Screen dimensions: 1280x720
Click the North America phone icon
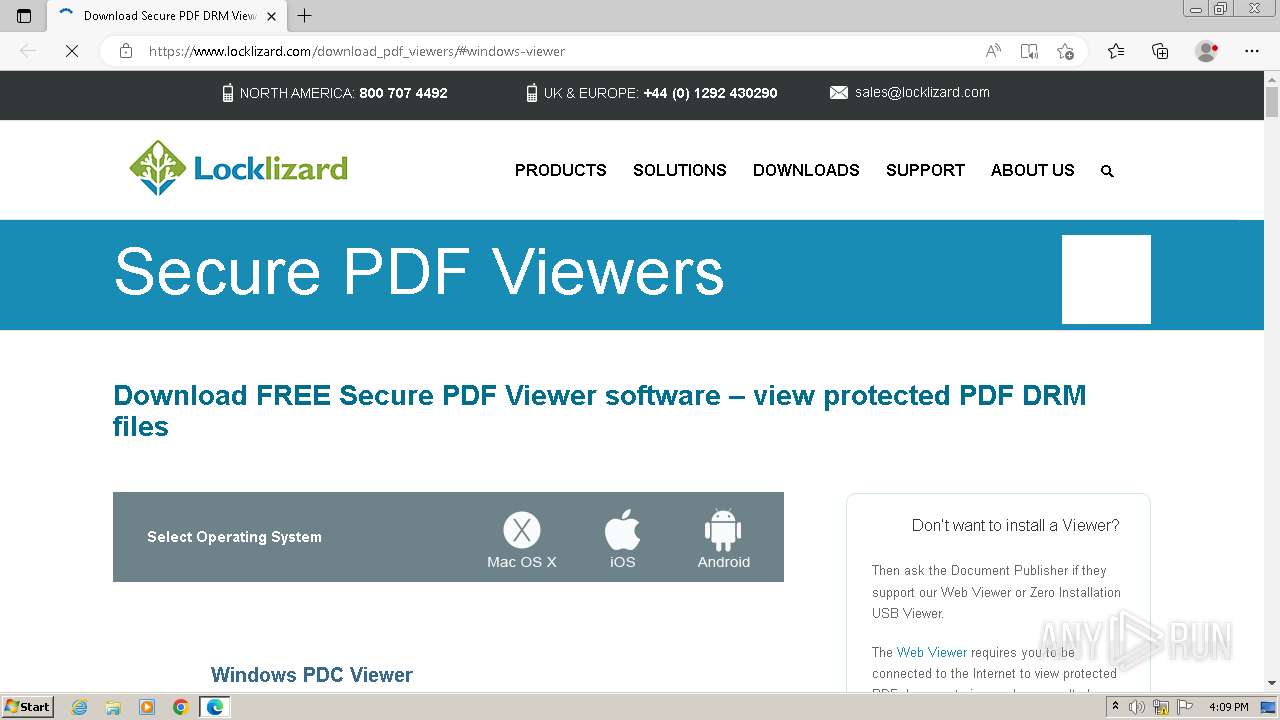[228, 93]
